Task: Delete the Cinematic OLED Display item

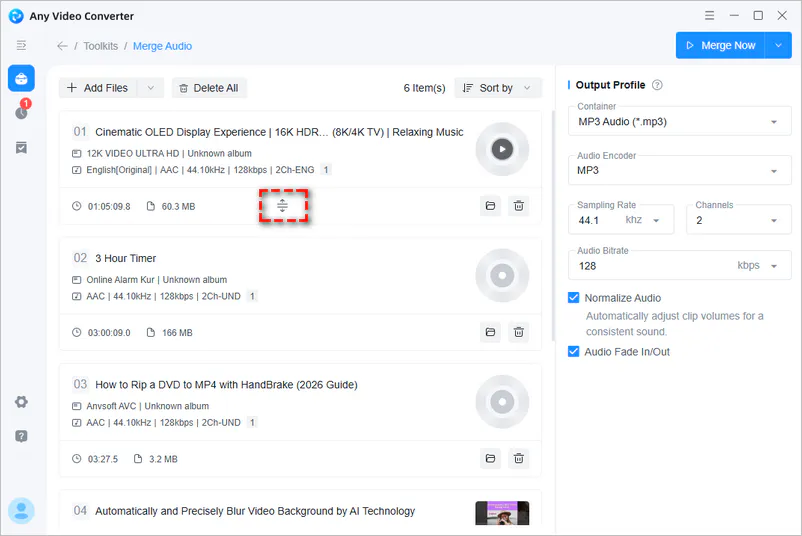Action: pos(519,206)
